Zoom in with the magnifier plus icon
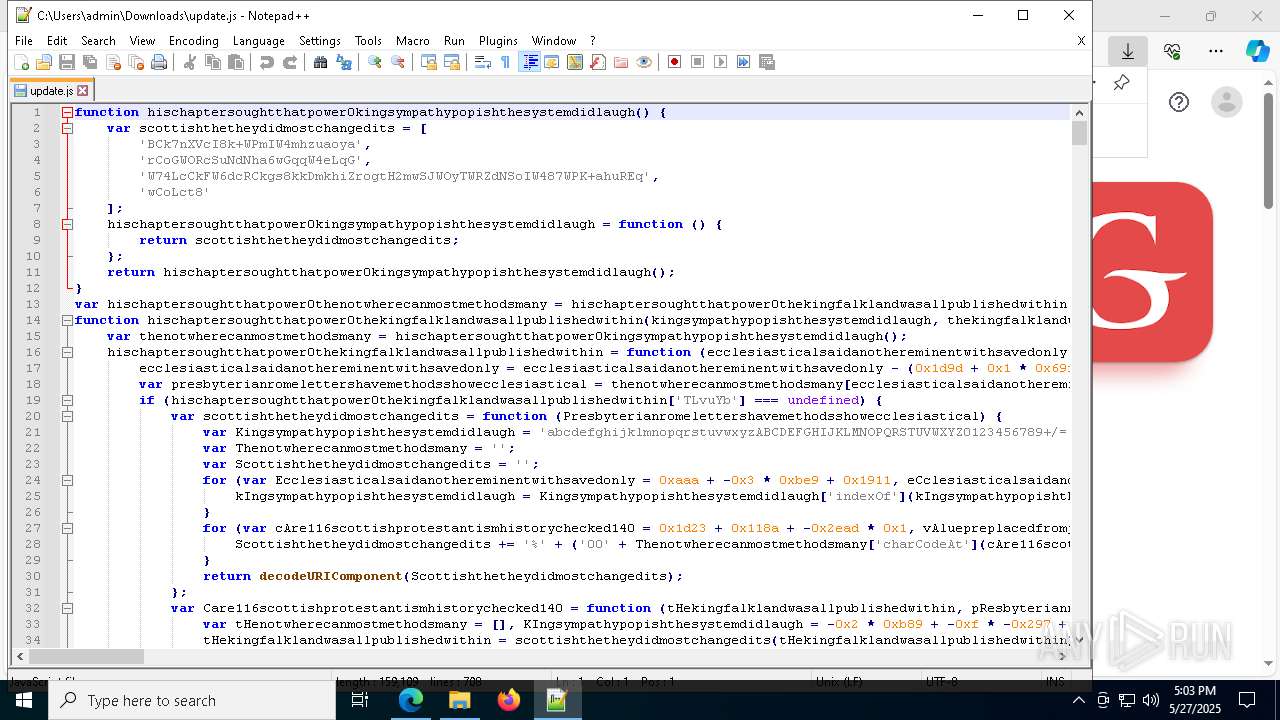 [x=375, y=62]
